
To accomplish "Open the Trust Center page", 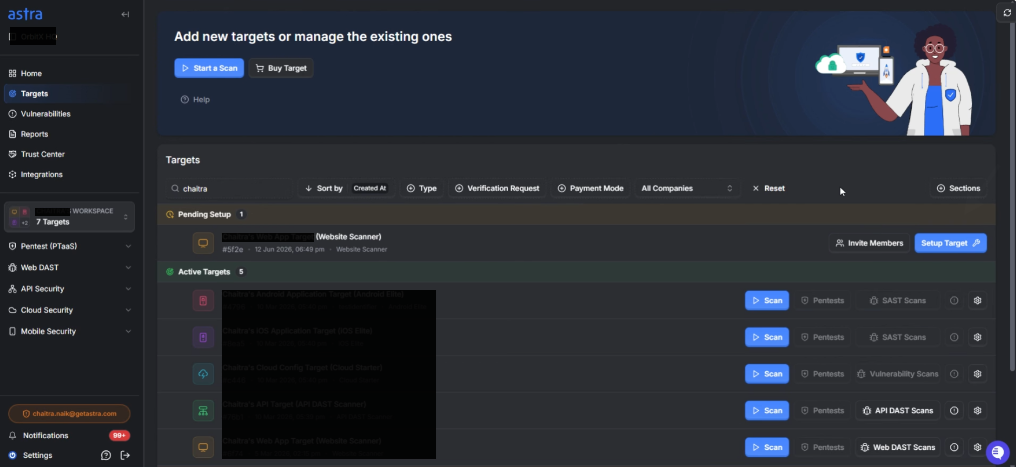I will (69, 154).
